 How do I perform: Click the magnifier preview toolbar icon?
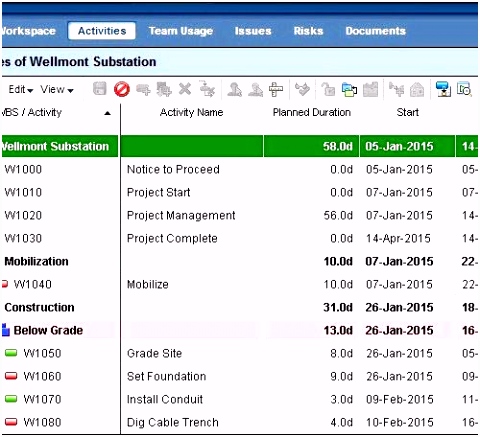point(464,89)
